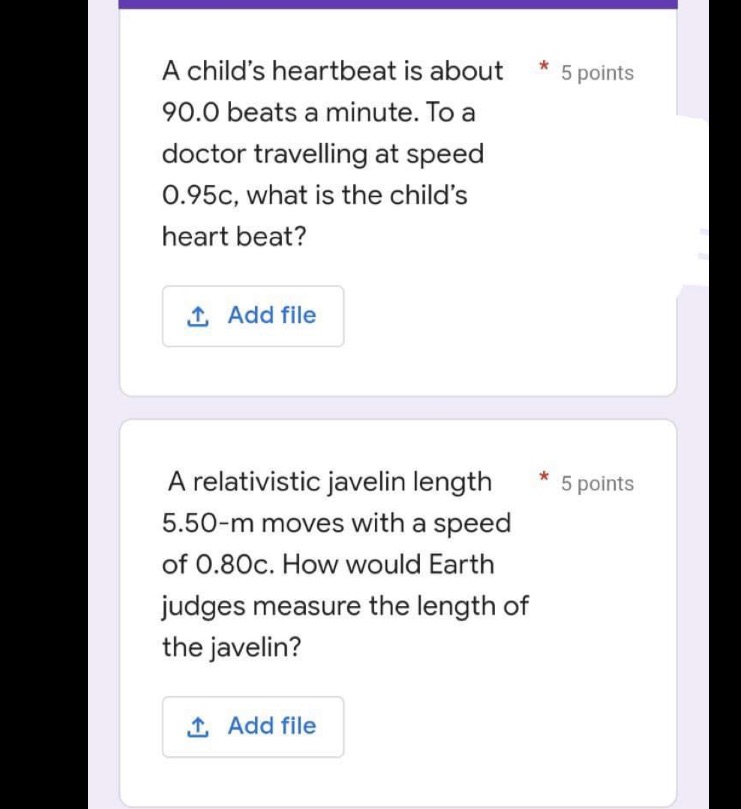Screen dimensions: 741x809
Task: Select the '5 points' label on the heartbeat question
Action: tap(598, 72)
